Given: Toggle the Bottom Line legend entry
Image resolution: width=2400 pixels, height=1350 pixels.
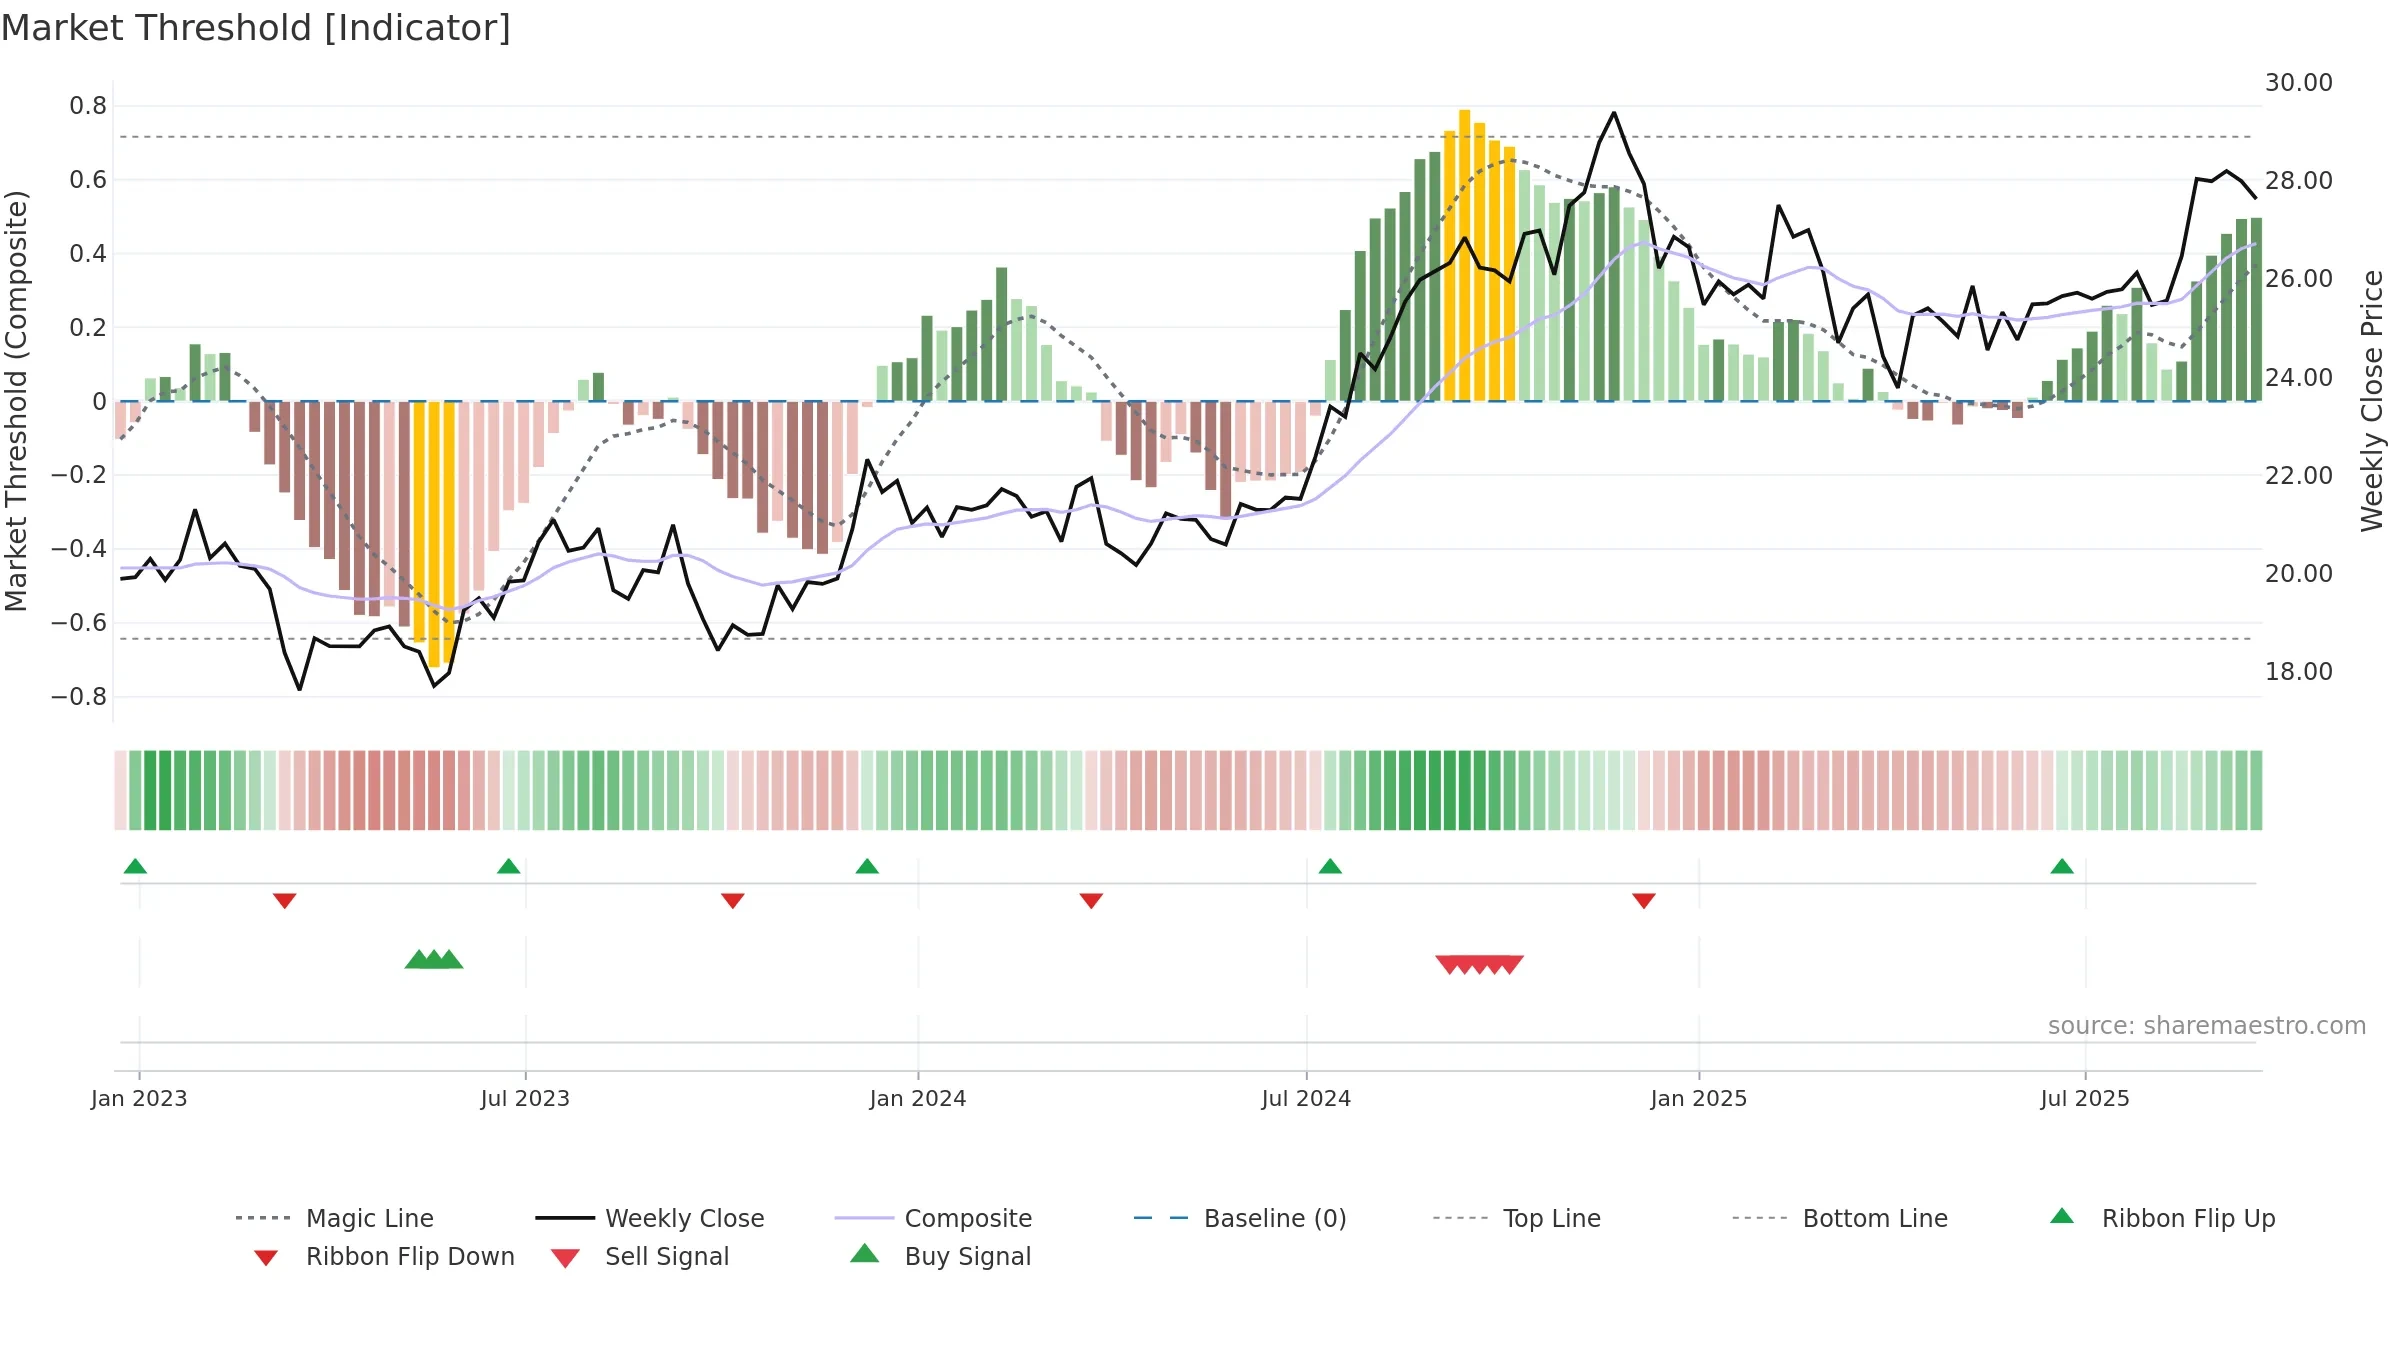Looking at the screenshot, I should click(x=1839, y=1218).
